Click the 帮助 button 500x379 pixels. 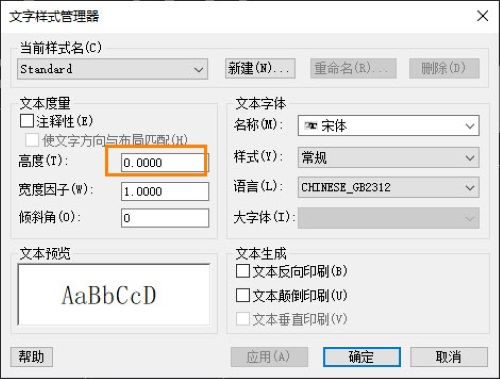(x=31, y=357)
